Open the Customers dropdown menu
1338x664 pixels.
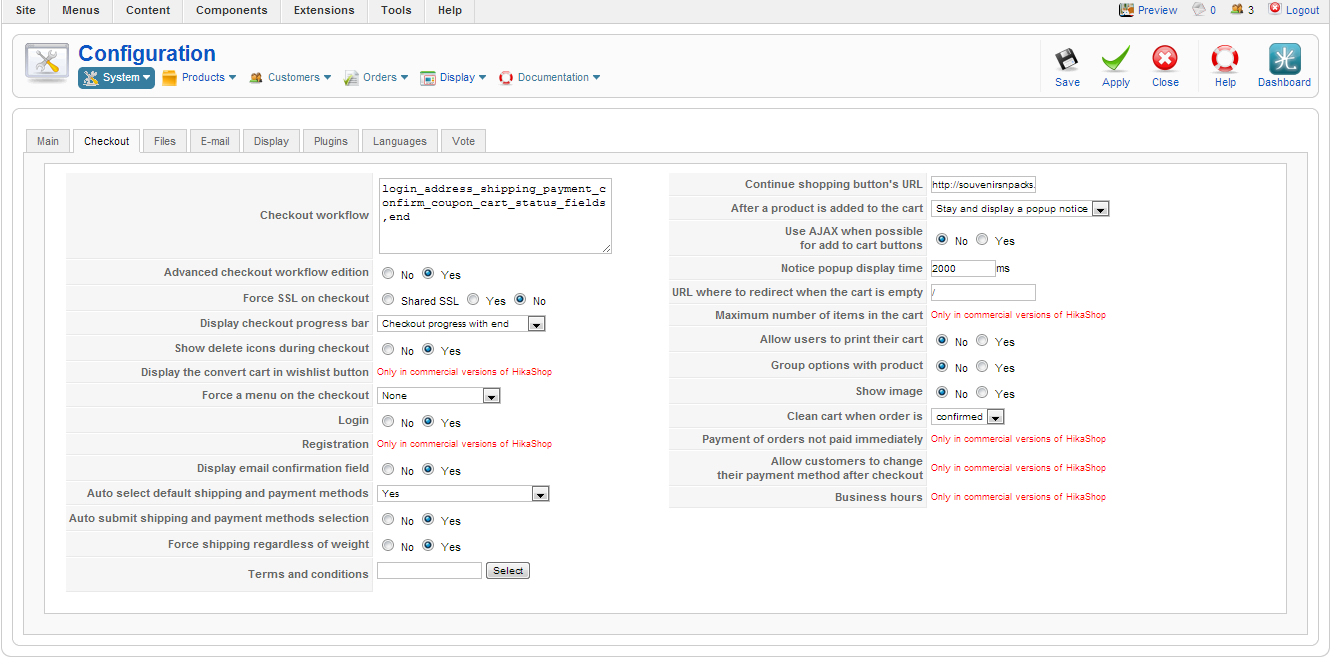[x=289, y=77]
